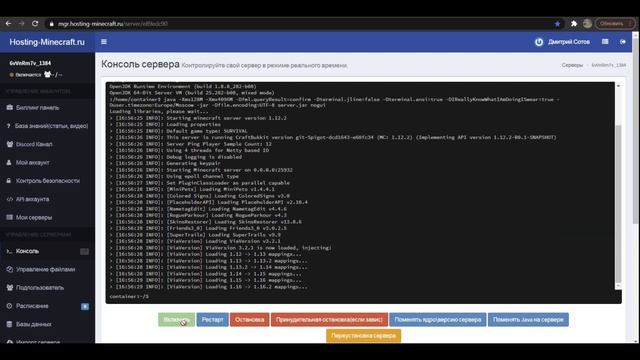Click the API code brackets icon
Screen dimensions: 640x360
point(9,199)
